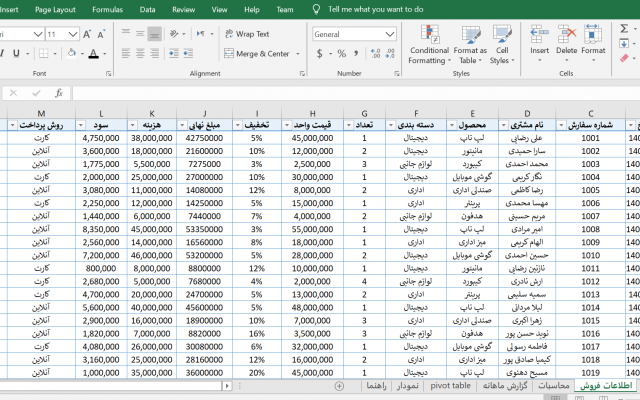Open Cell Styles gallery

pyautogui.click(x=502, y=44)
